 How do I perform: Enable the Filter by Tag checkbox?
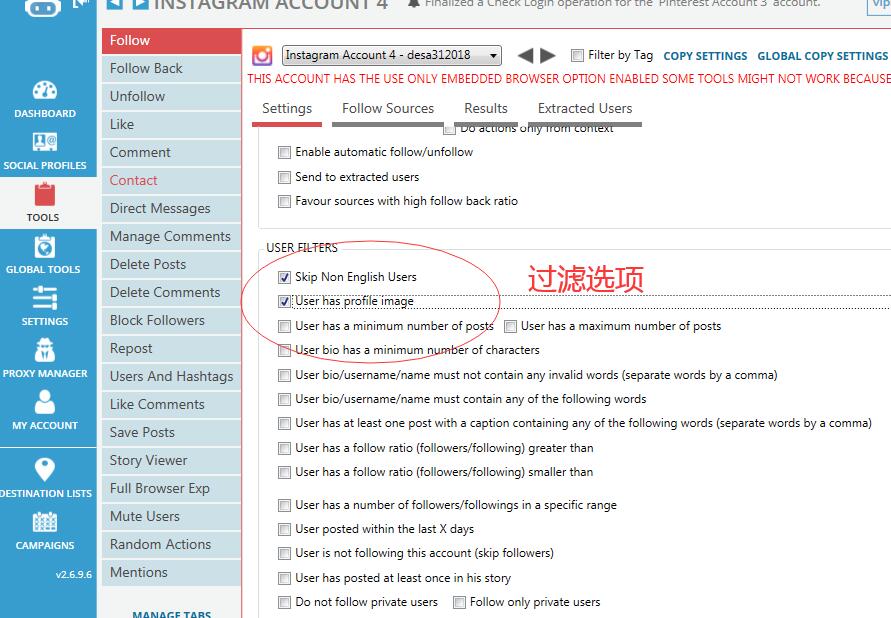tap(577, 56)
